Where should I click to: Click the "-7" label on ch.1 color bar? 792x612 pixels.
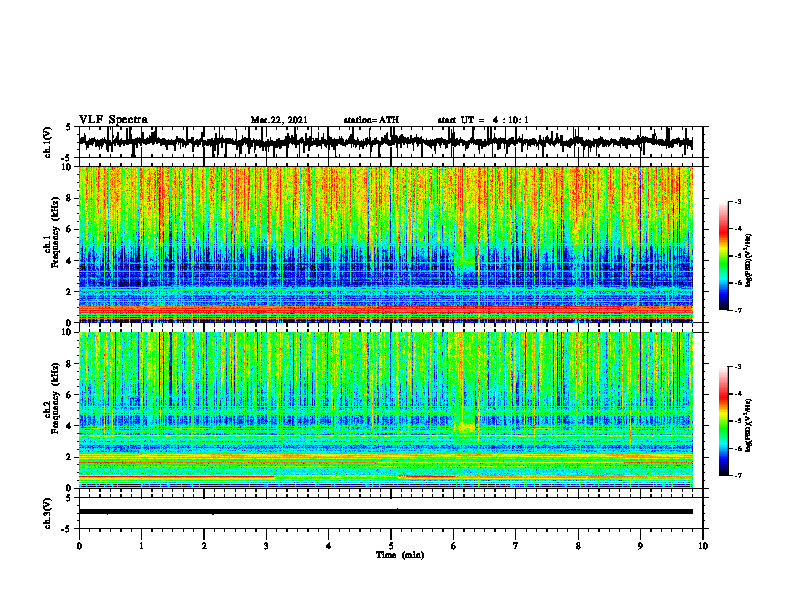coord(737,310)
